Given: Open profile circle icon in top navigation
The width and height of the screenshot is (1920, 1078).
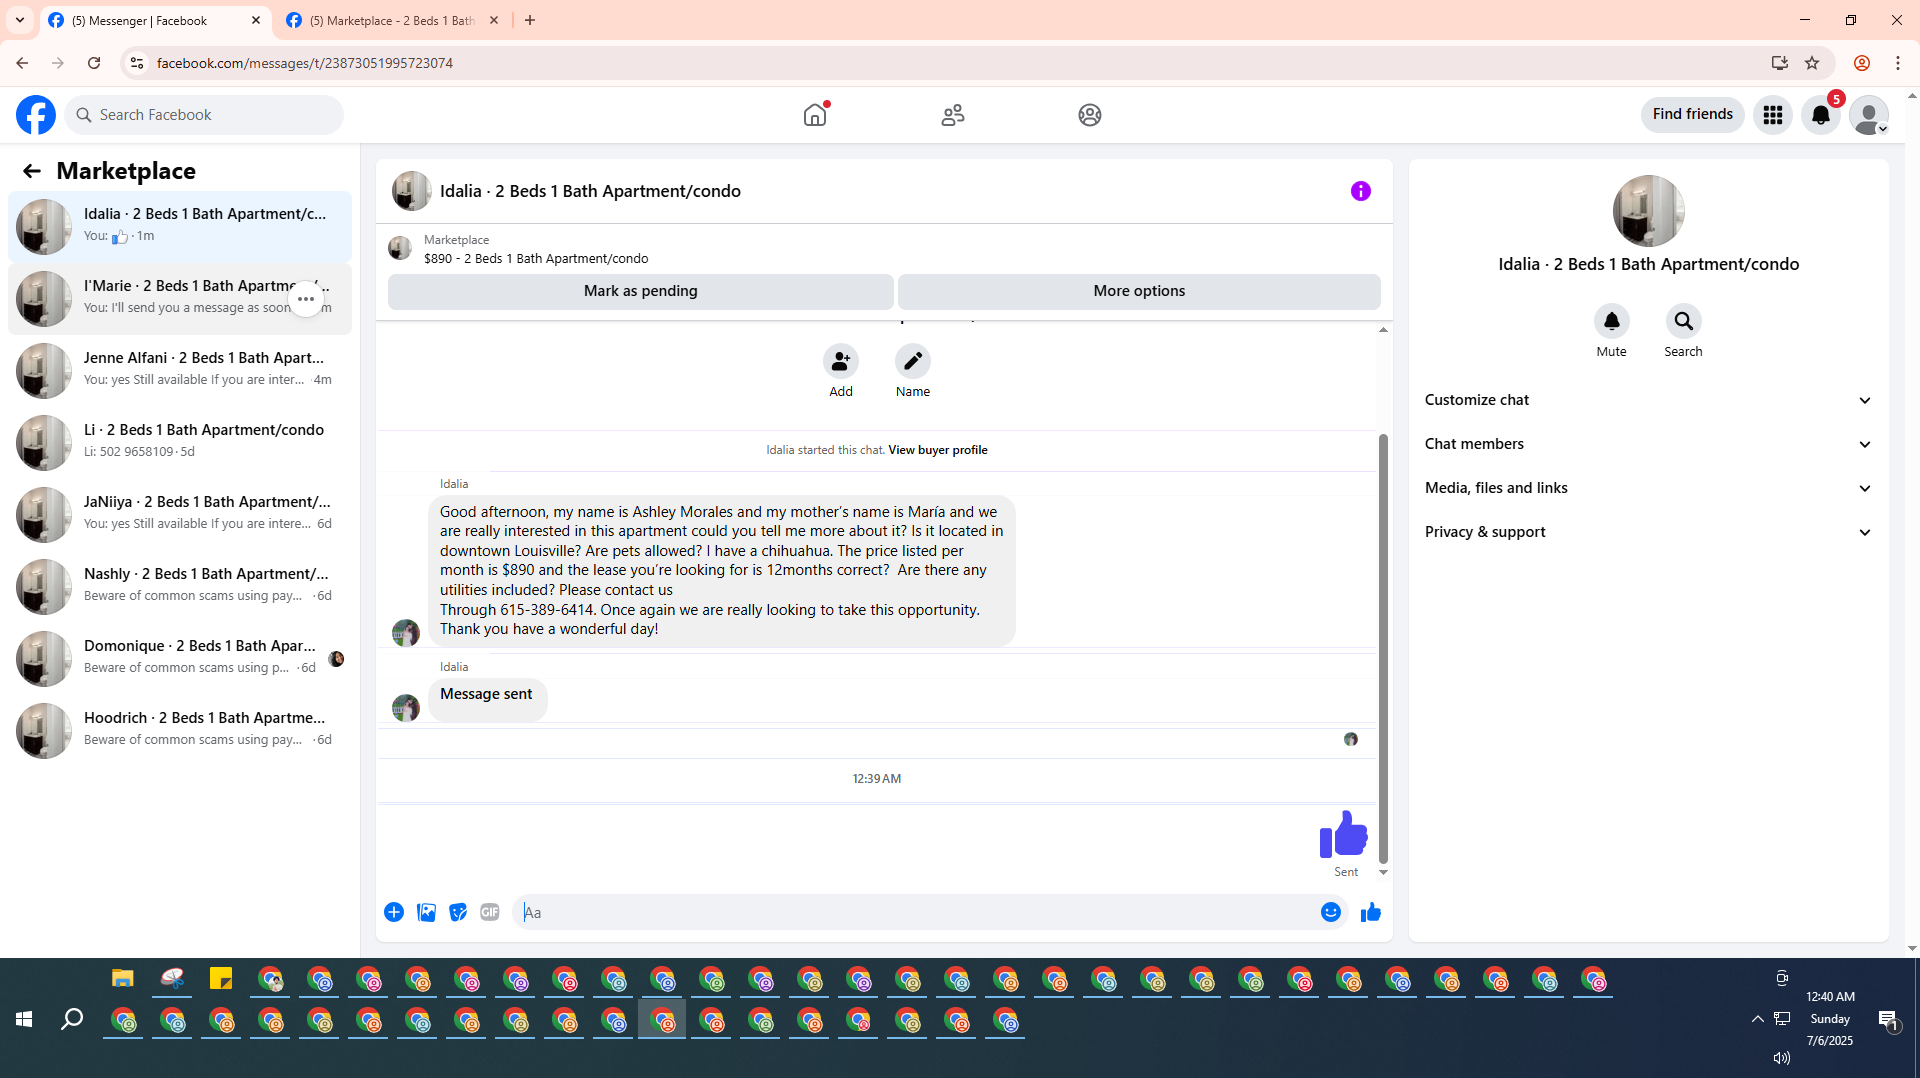Looking at the screenshot, I should click(1090, 115).
